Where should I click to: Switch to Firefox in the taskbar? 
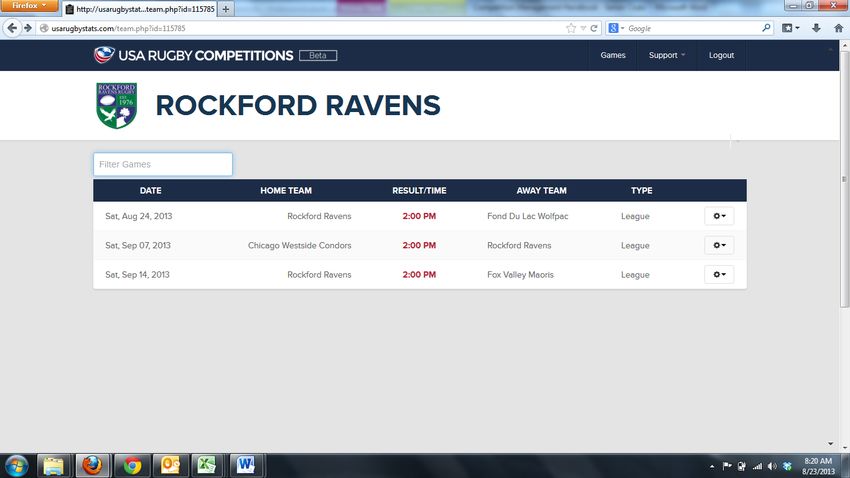click(92, 466)
